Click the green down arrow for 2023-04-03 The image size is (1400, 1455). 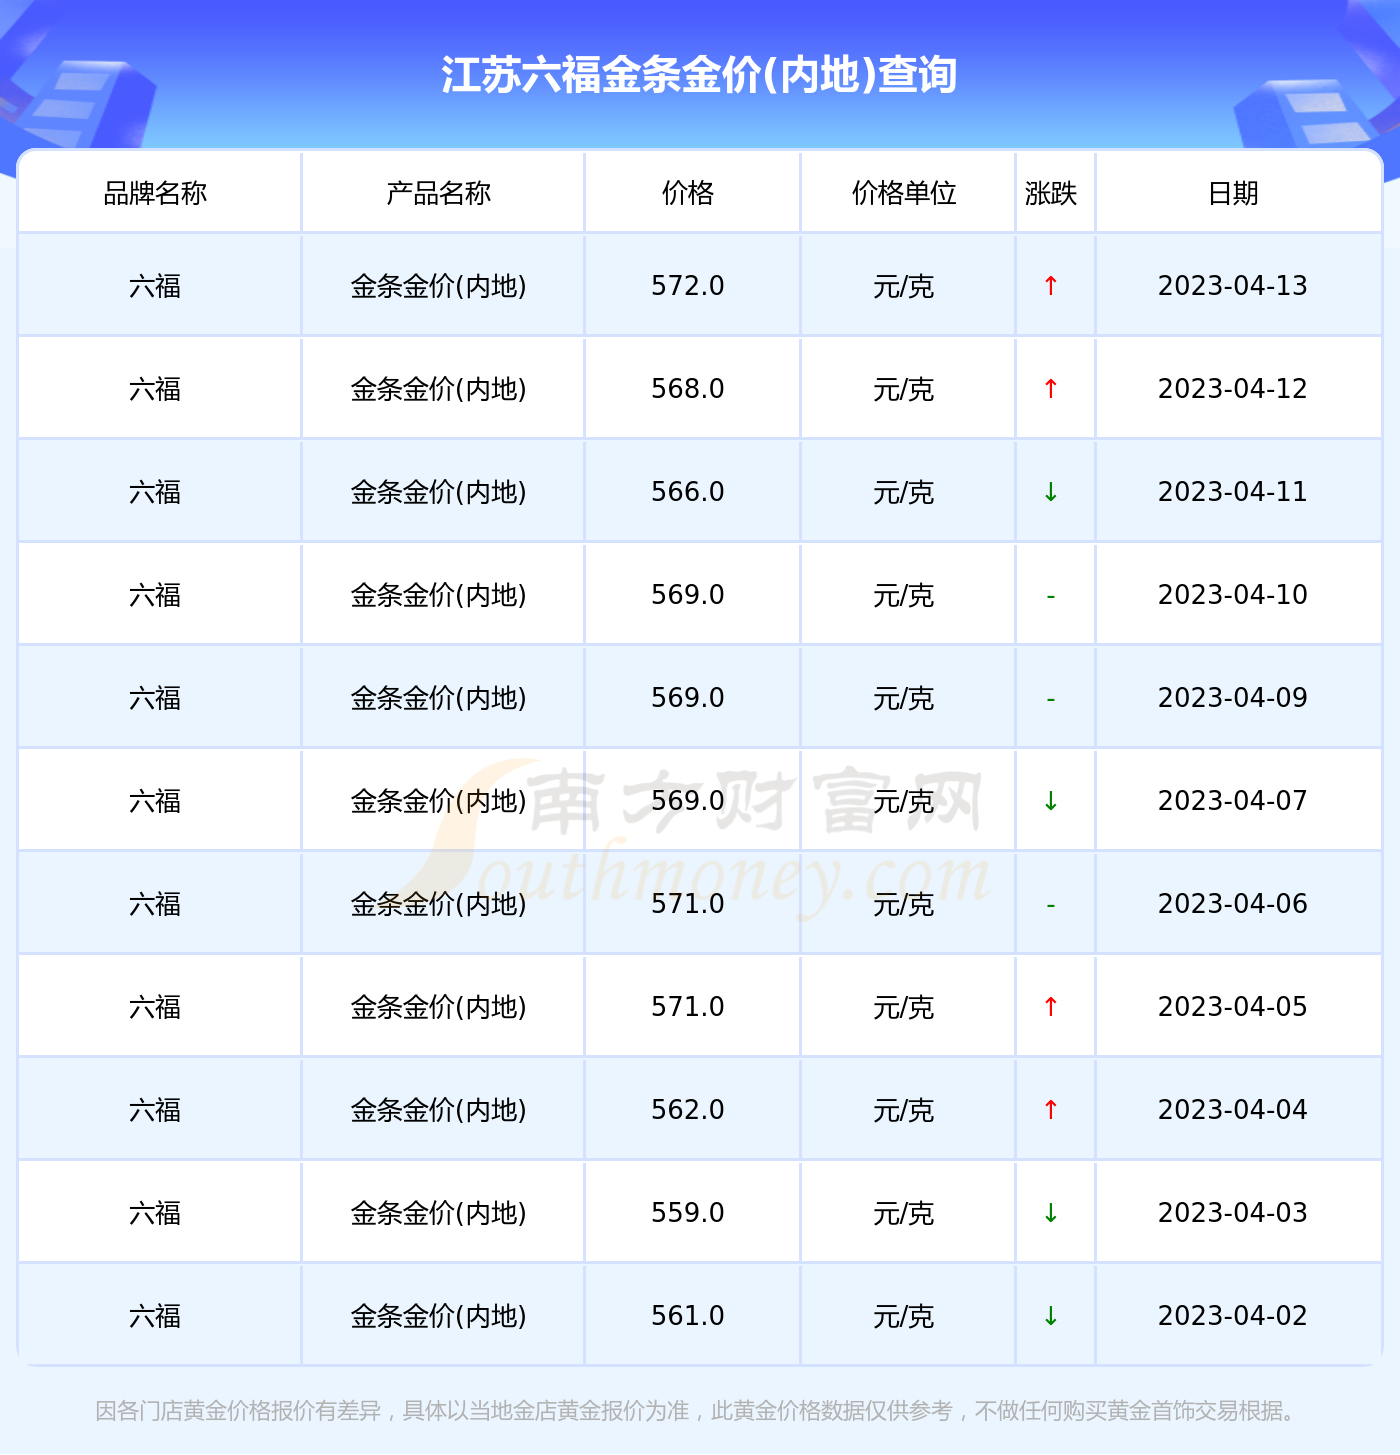coord(1051,1213)
